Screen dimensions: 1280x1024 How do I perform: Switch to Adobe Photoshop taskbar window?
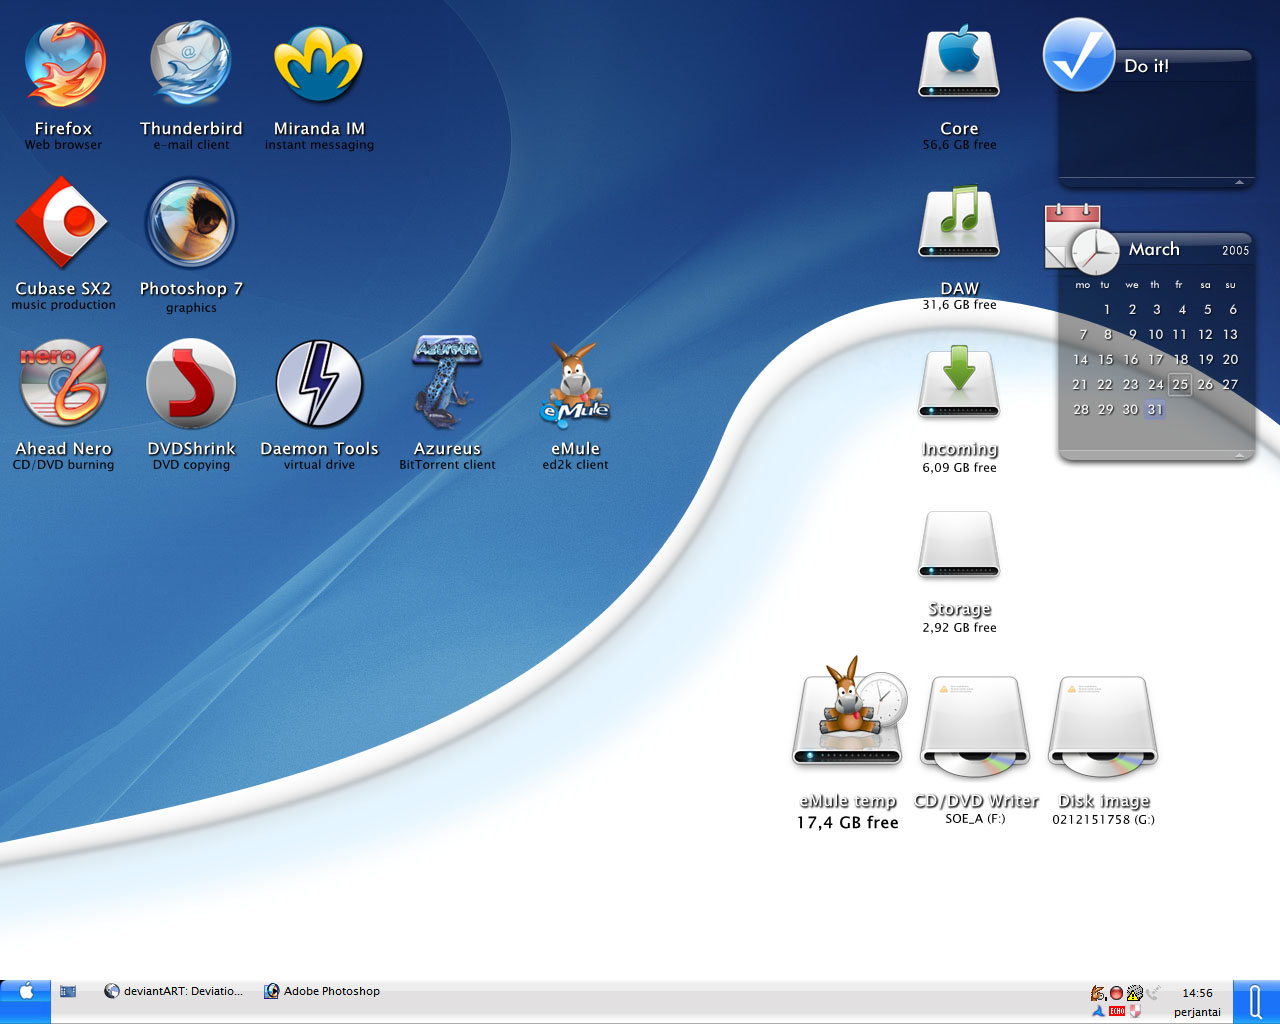(x=322, y=991)
